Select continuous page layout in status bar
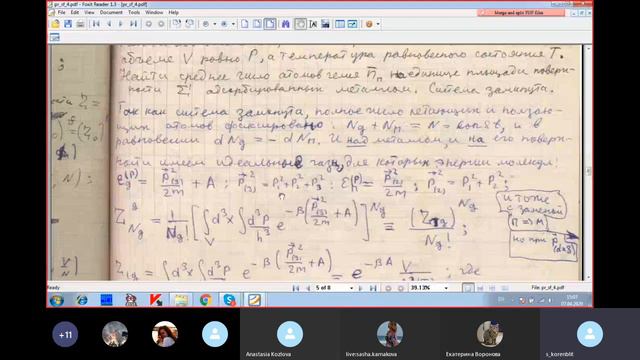Screen dimensions: 640x360 pos(480,288)
